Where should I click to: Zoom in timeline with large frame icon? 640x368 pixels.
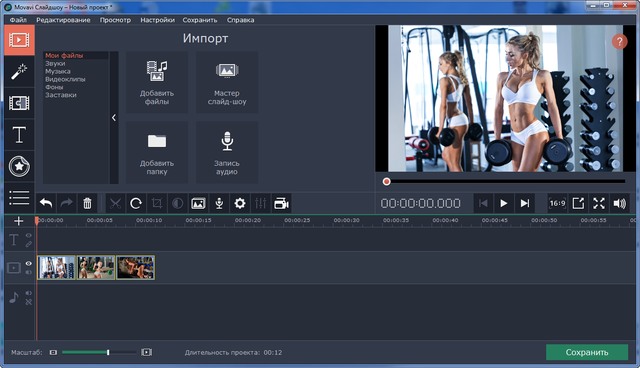147,352
